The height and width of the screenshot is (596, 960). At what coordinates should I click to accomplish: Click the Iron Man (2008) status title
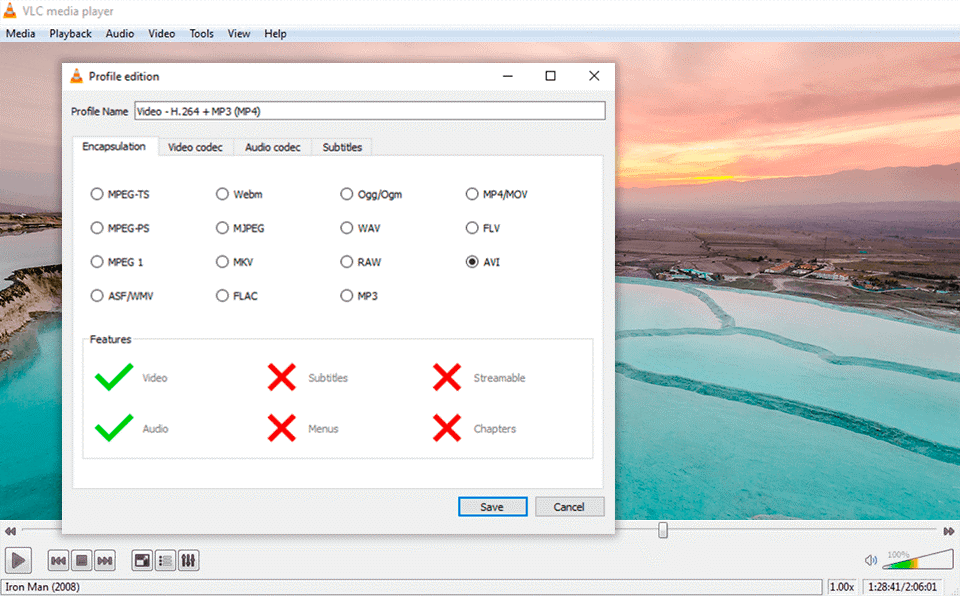(43, 587)
